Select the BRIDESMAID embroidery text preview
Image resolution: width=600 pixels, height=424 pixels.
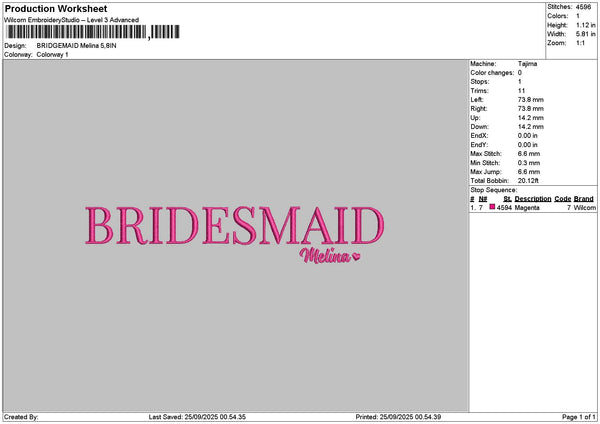tap(235, 226)
